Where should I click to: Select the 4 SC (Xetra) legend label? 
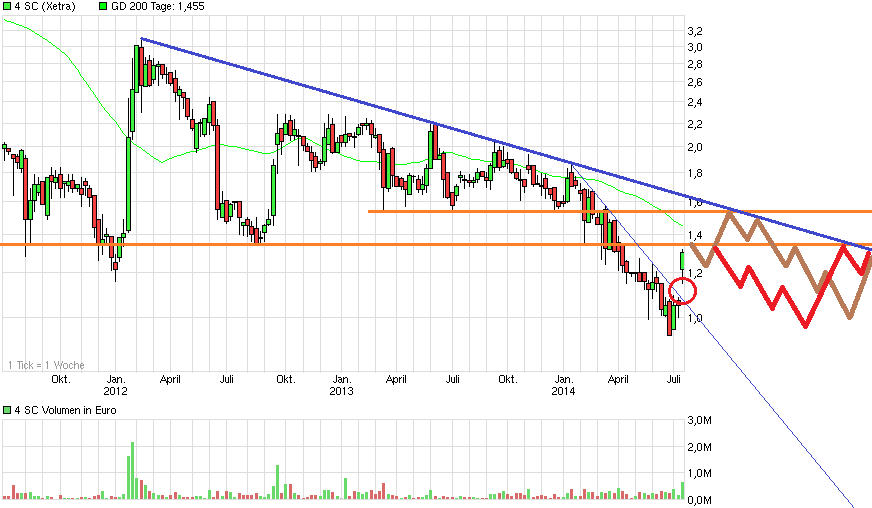point(44,7)
